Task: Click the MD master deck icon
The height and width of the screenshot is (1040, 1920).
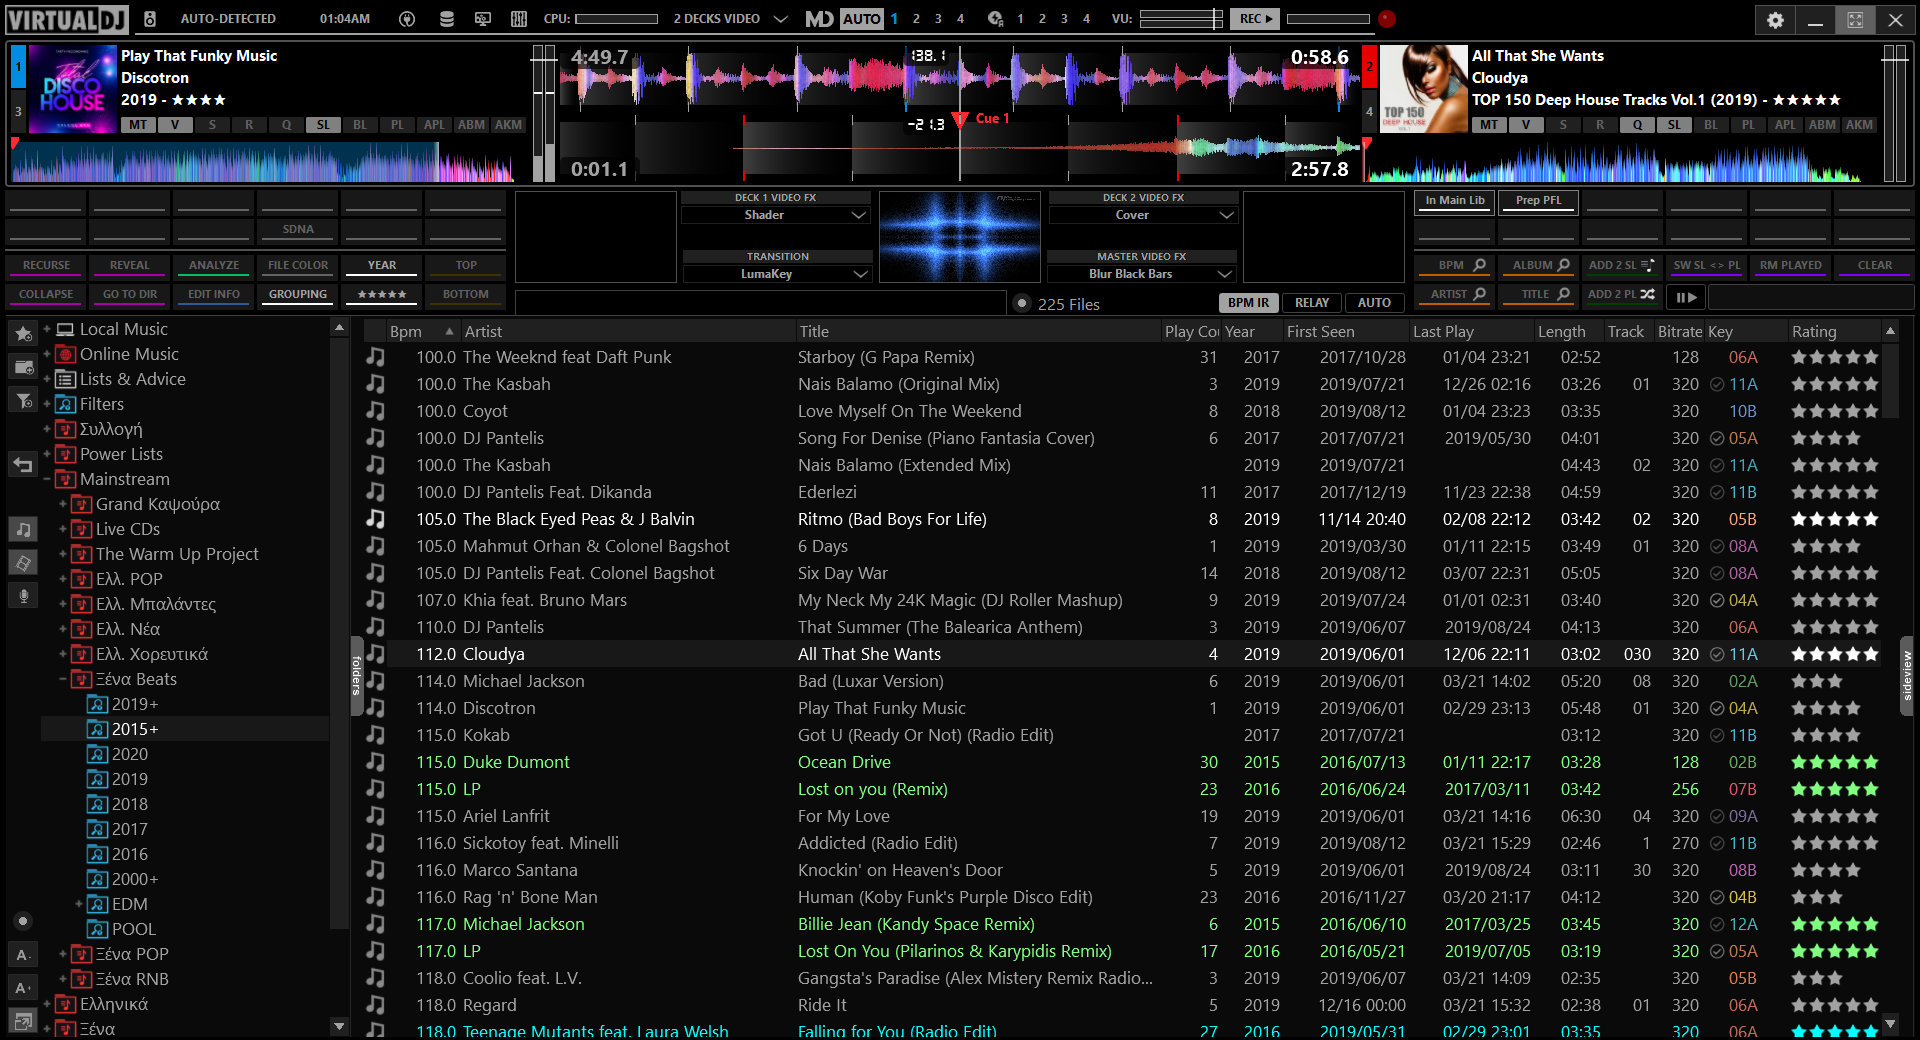Action: click(819, 18)
